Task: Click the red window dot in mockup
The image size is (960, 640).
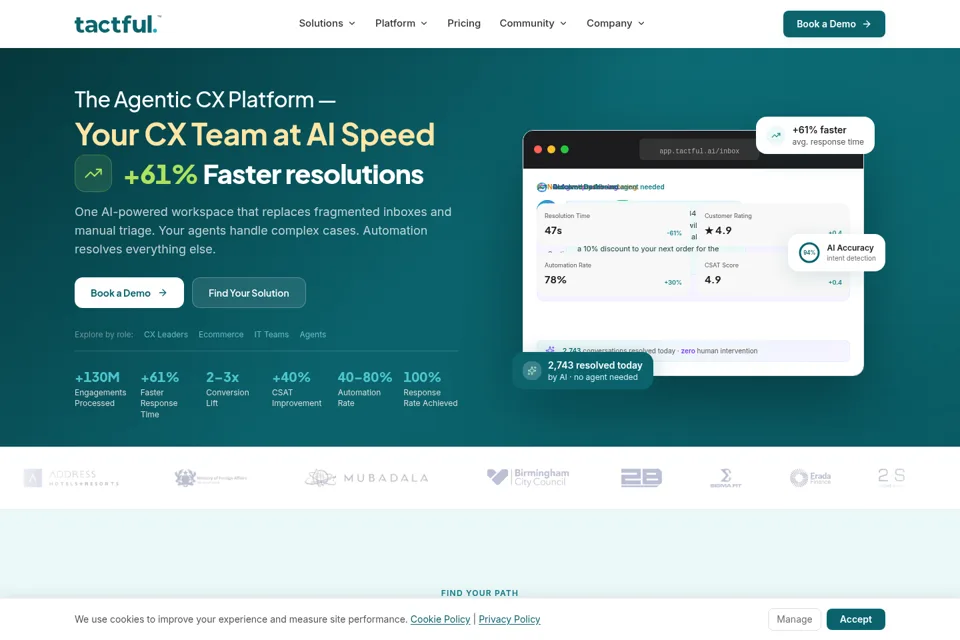Action: point(538,149)
